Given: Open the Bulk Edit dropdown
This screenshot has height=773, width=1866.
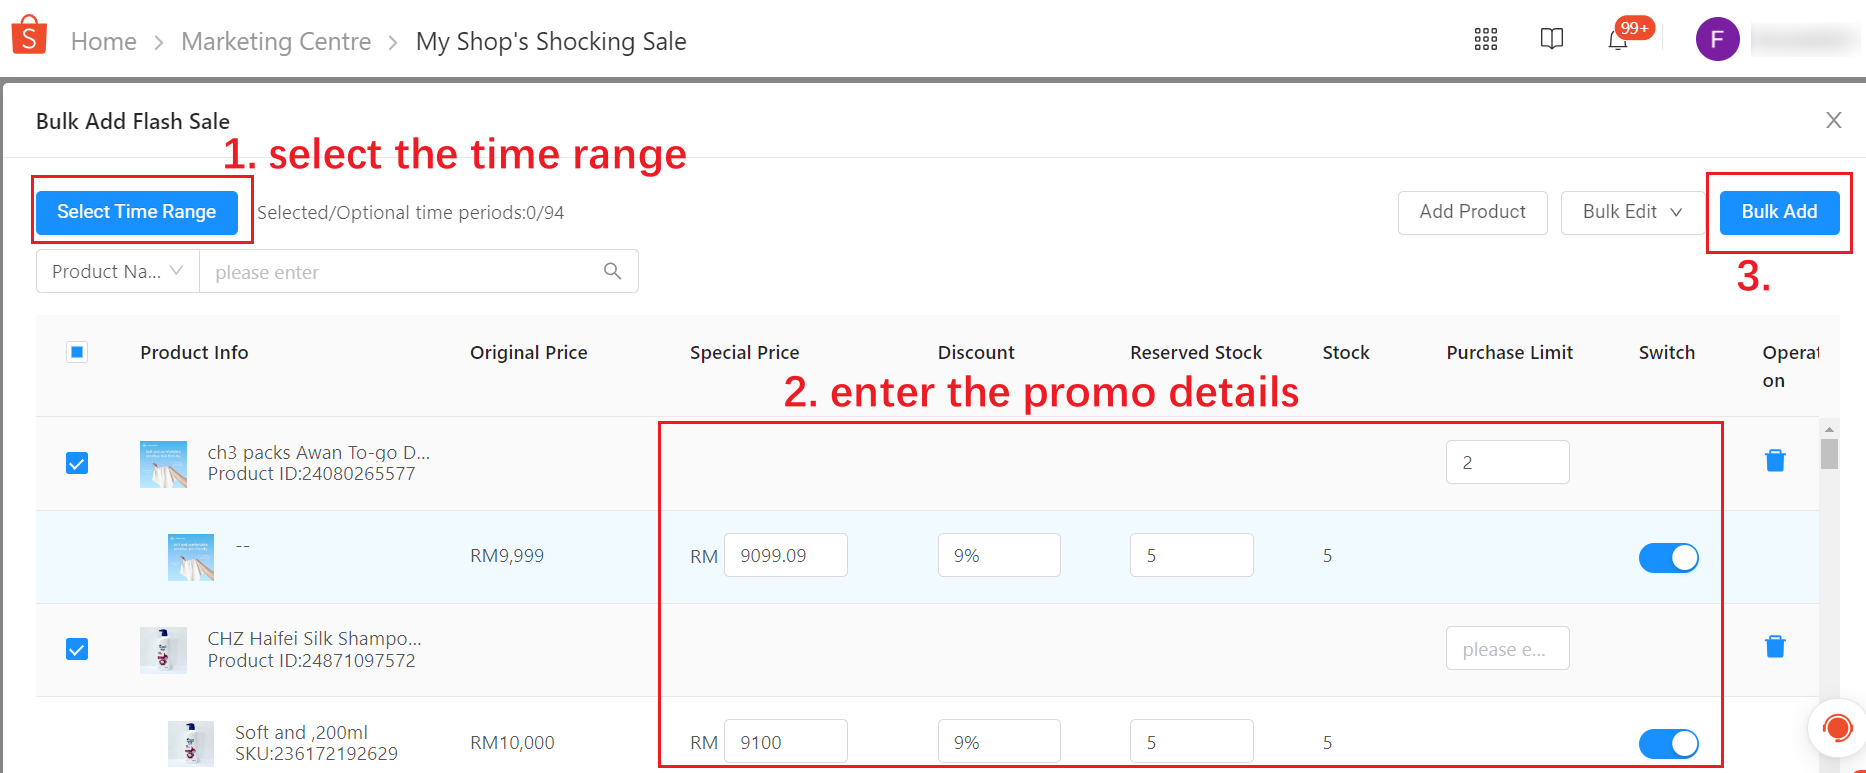Looking at the screenshot, I should point(1630,212).
